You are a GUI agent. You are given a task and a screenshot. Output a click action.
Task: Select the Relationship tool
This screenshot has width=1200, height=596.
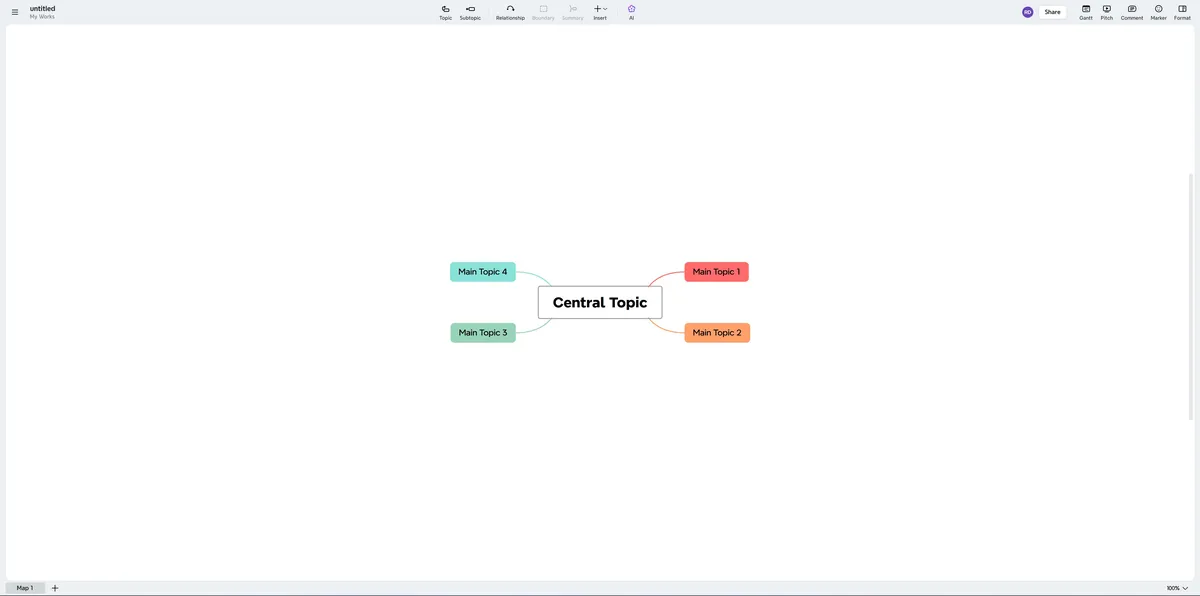pos(510,12)
